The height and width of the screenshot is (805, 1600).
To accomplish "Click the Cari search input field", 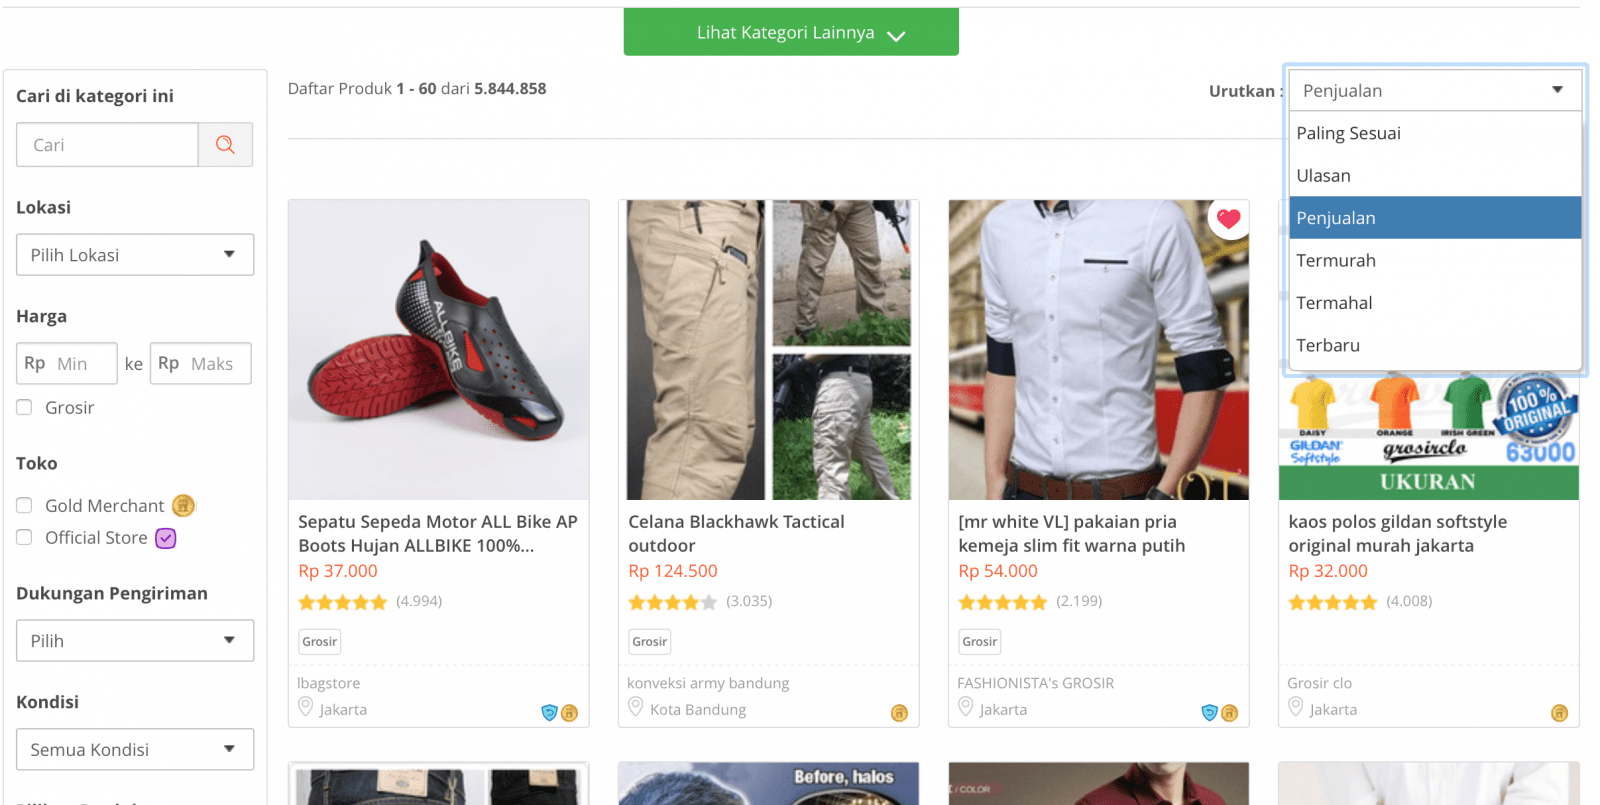I will click(x=107, y=145).
